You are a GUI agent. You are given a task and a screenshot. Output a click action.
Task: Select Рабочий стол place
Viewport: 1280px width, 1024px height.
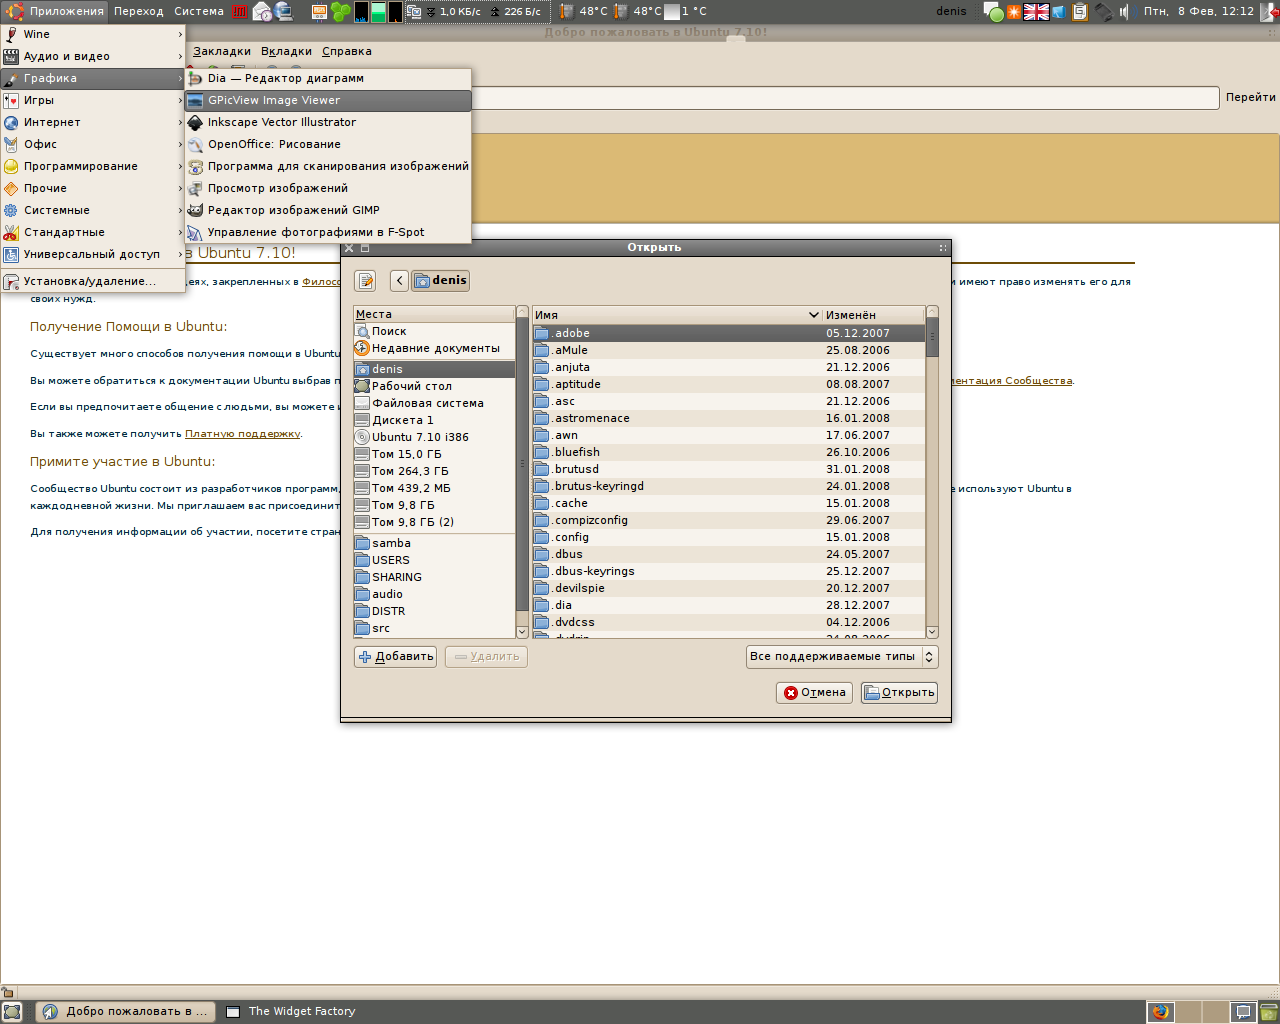click(434, 386)
